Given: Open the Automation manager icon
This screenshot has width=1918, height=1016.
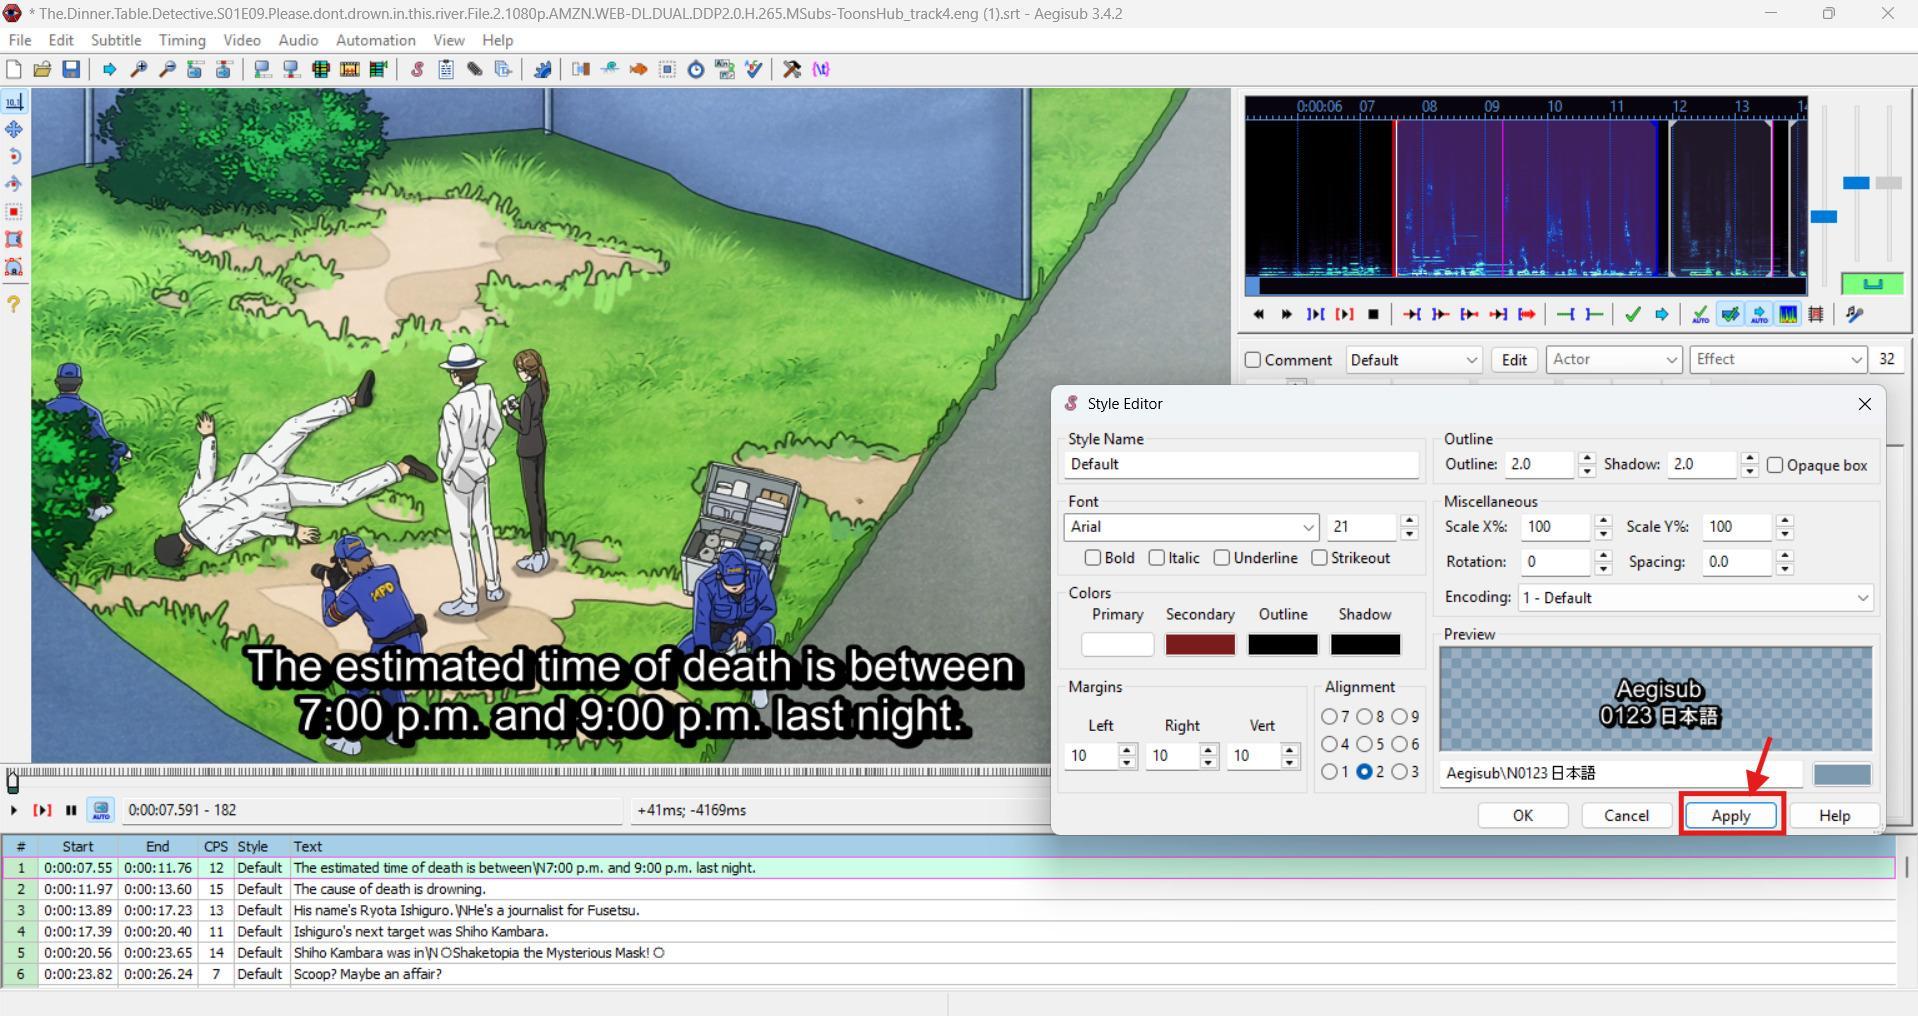Looking at the screenshot, I should click(542, 69).
